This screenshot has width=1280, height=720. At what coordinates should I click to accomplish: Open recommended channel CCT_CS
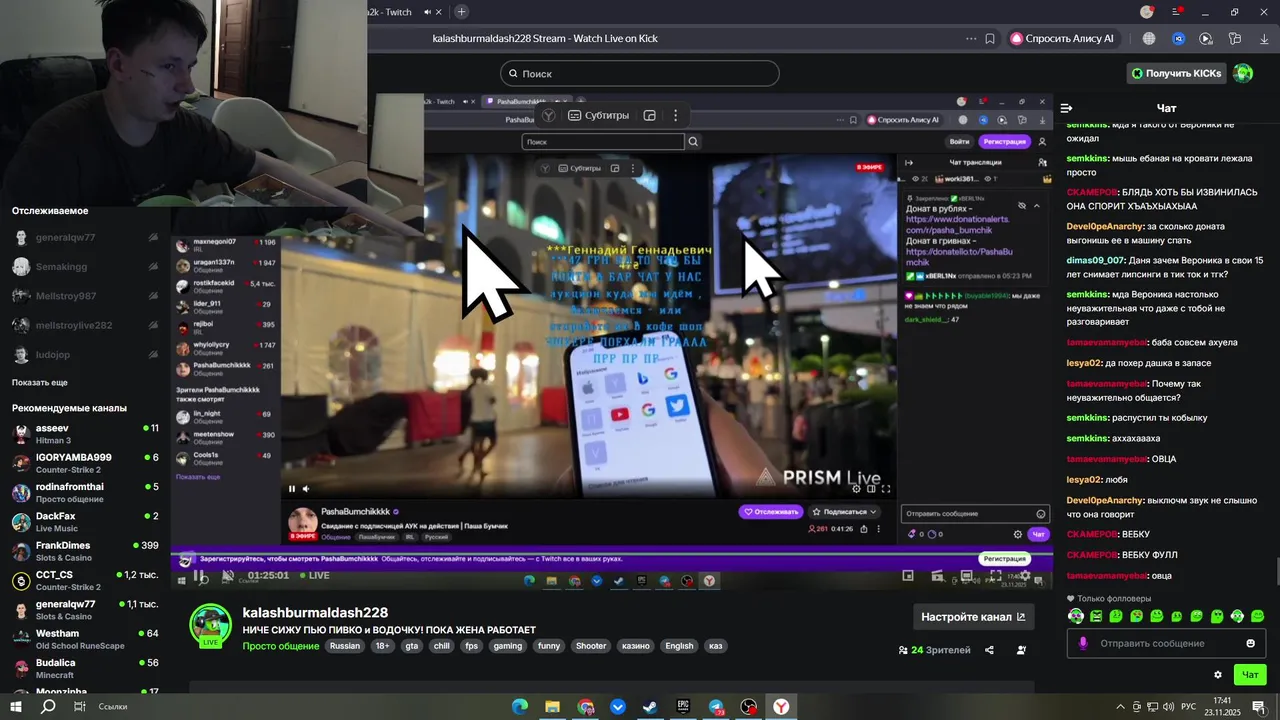pos(85,580)
